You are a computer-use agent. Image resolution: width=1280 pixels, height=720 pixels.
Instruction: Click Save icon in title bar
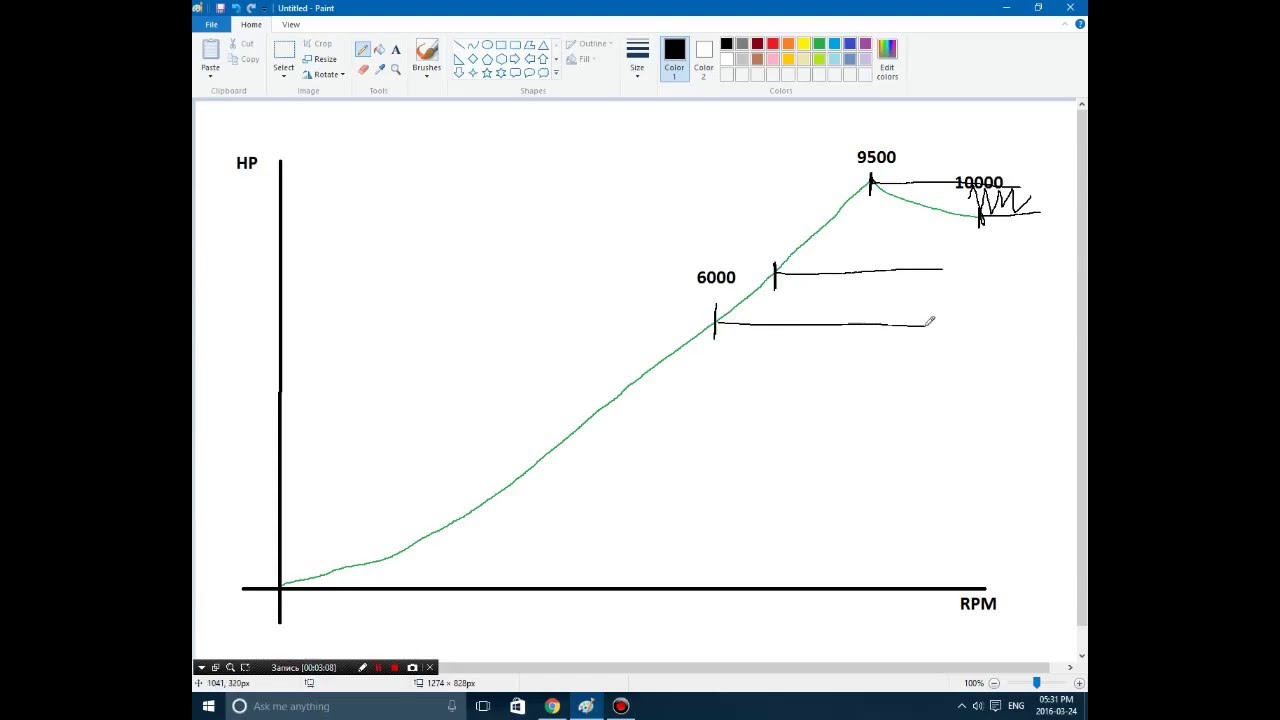point(220,8)
